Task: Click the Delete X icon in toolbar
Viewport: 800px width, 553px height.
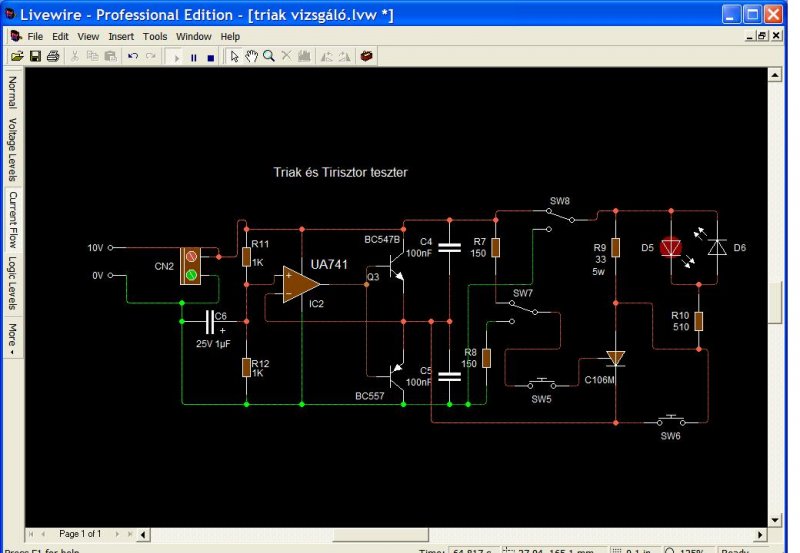Action: point(287,56)
